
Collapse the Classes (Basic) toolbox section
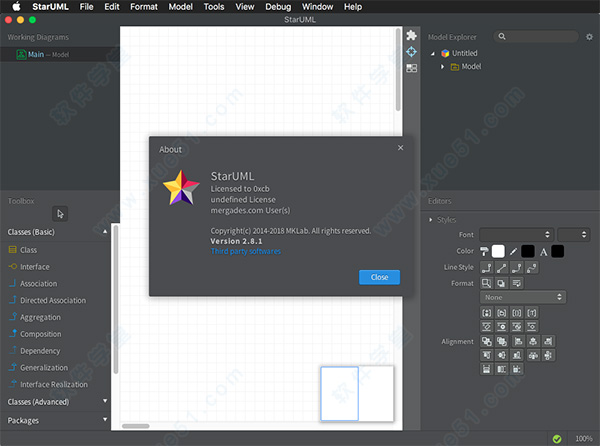click(x=105, y=231)
